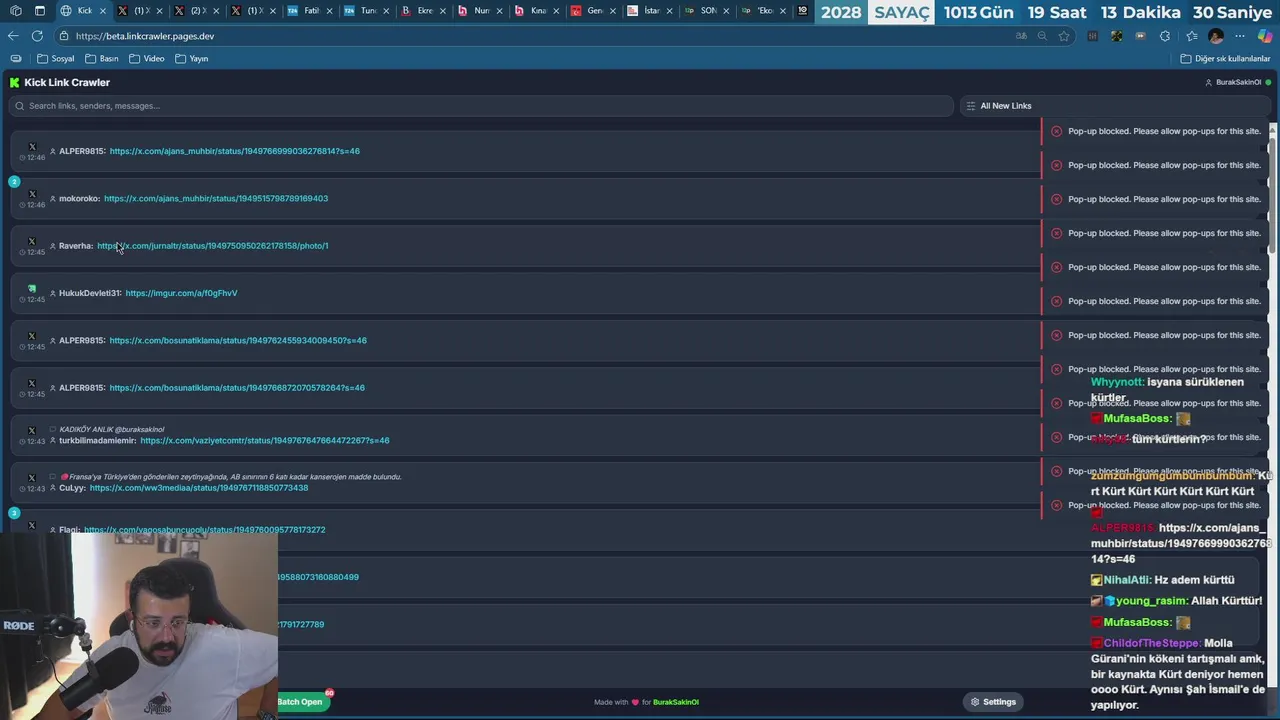Click the browser back arrow
Viewport: 1280px width, 720px height.
click(x=13, y=36)
